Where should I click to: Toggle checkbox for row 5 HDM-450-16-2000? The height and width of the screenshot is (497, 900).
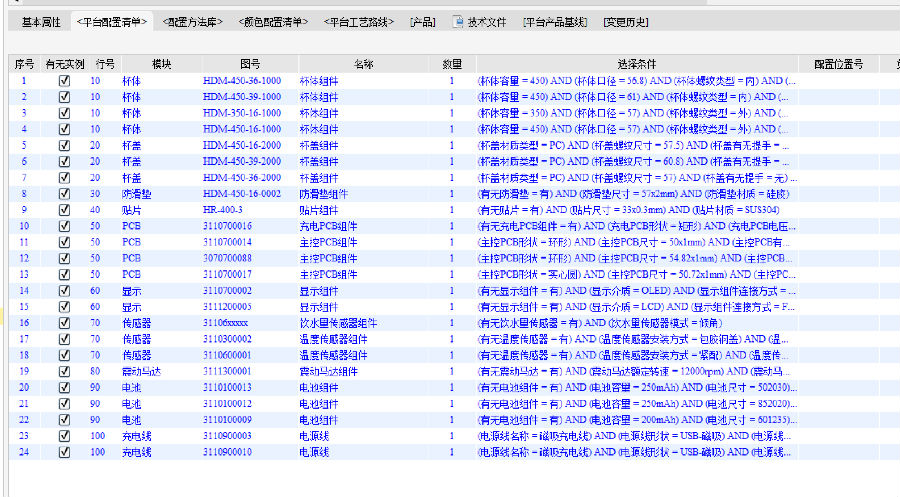click(64, 145)
